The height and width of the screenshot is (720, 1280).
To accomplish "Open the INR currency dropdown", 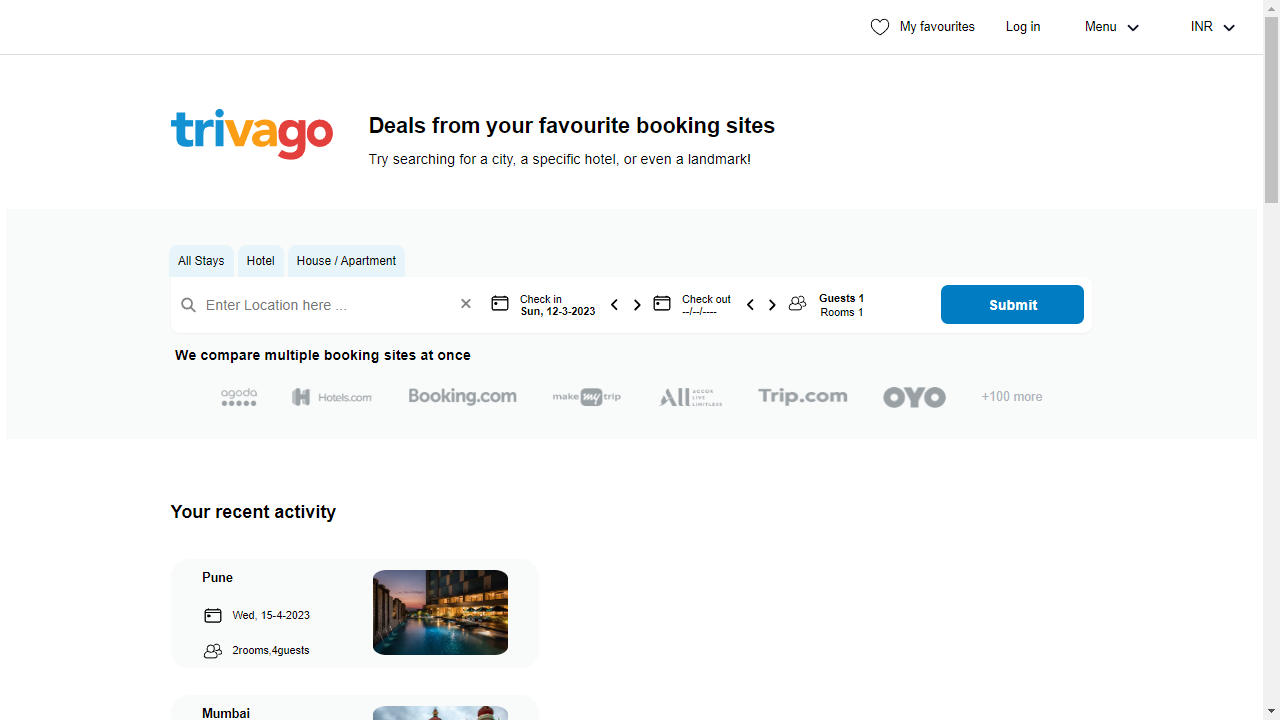I will [1213, 27].
